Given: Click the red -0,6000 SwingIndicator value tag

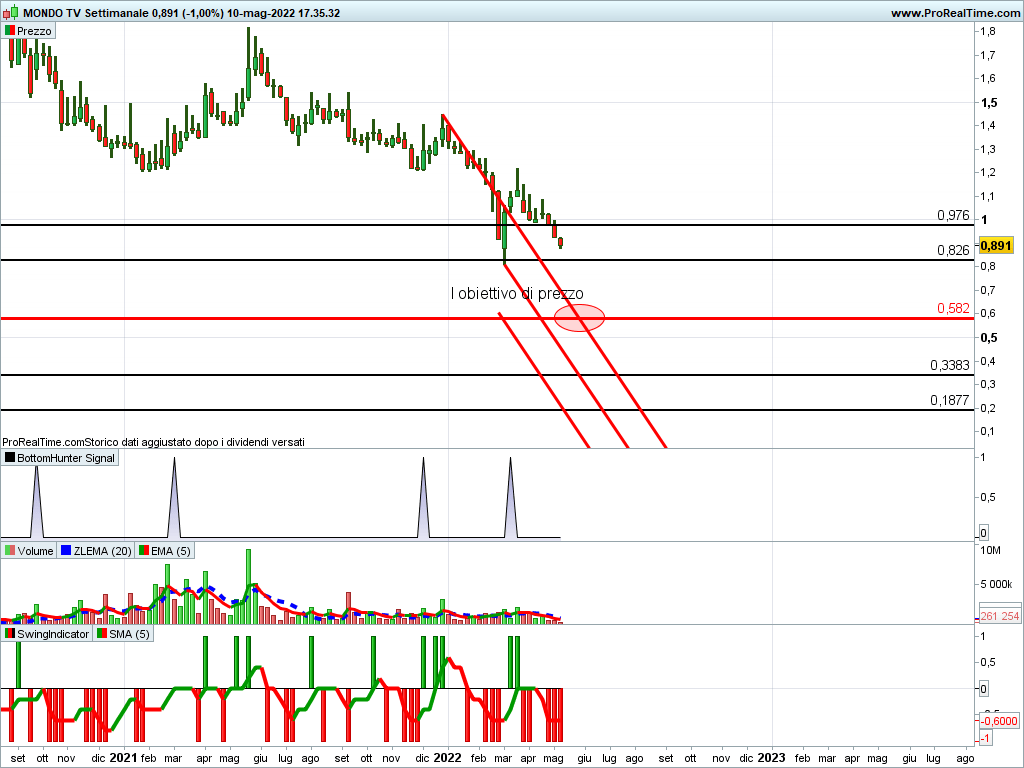Looking at the screenshot, I should pos(998,720).
